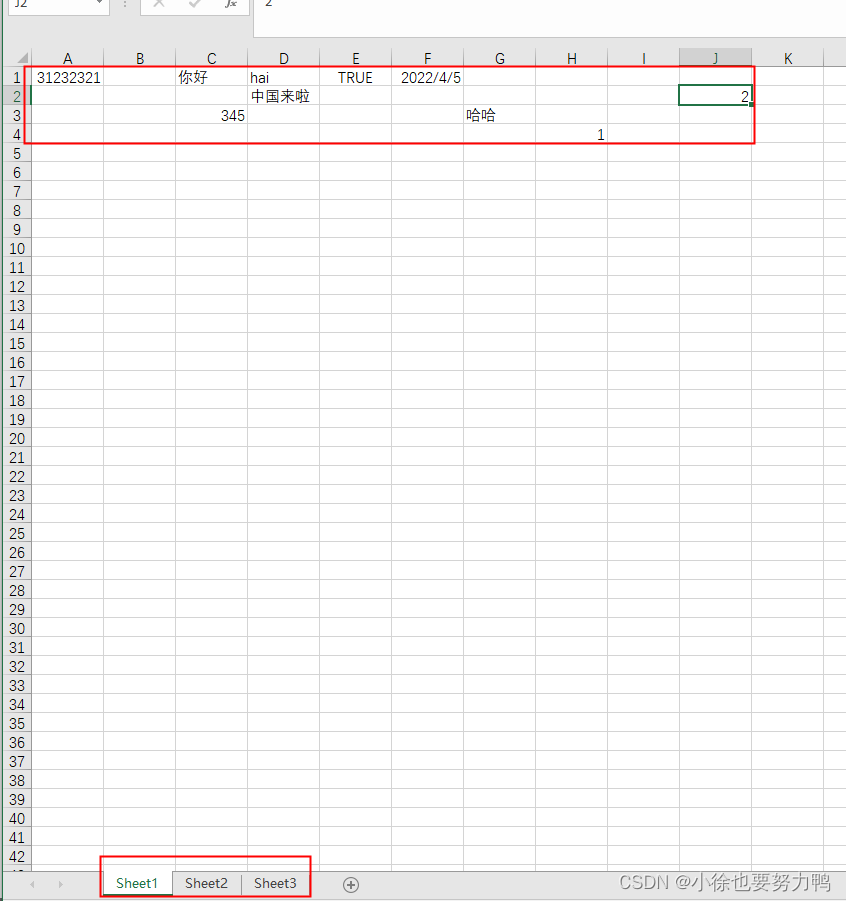Click cell containing TRUE
This screenshot has width=846, height=901.
tap(356, 78)
